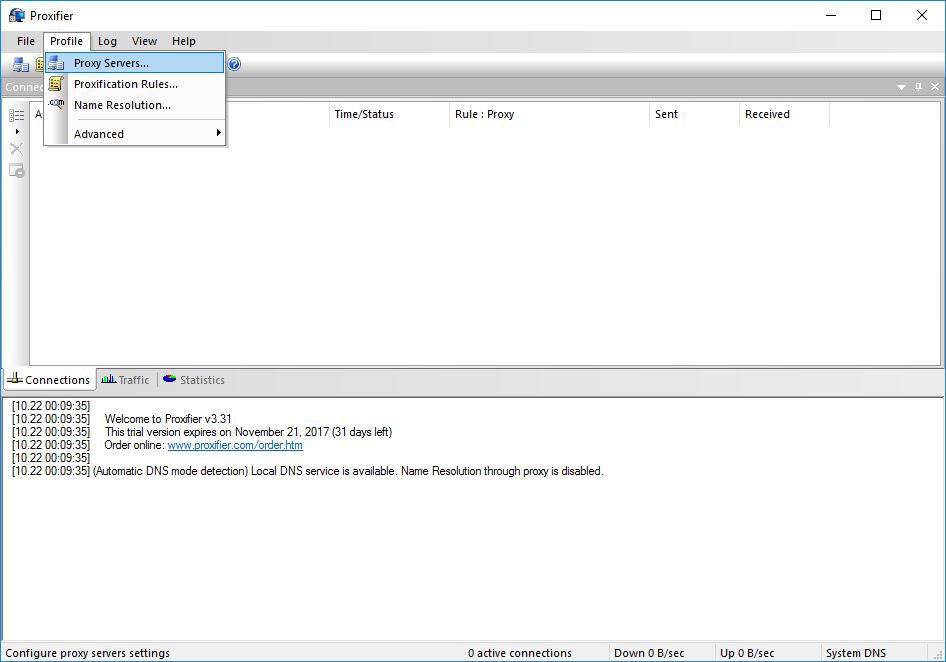Close the Connections panel
This screenshot has width=946, height=662.
coord(935,87)
